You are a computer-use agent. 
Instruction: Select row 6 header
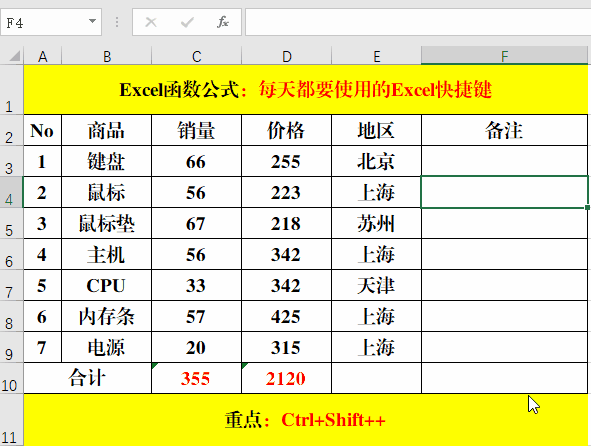[11, 254]
